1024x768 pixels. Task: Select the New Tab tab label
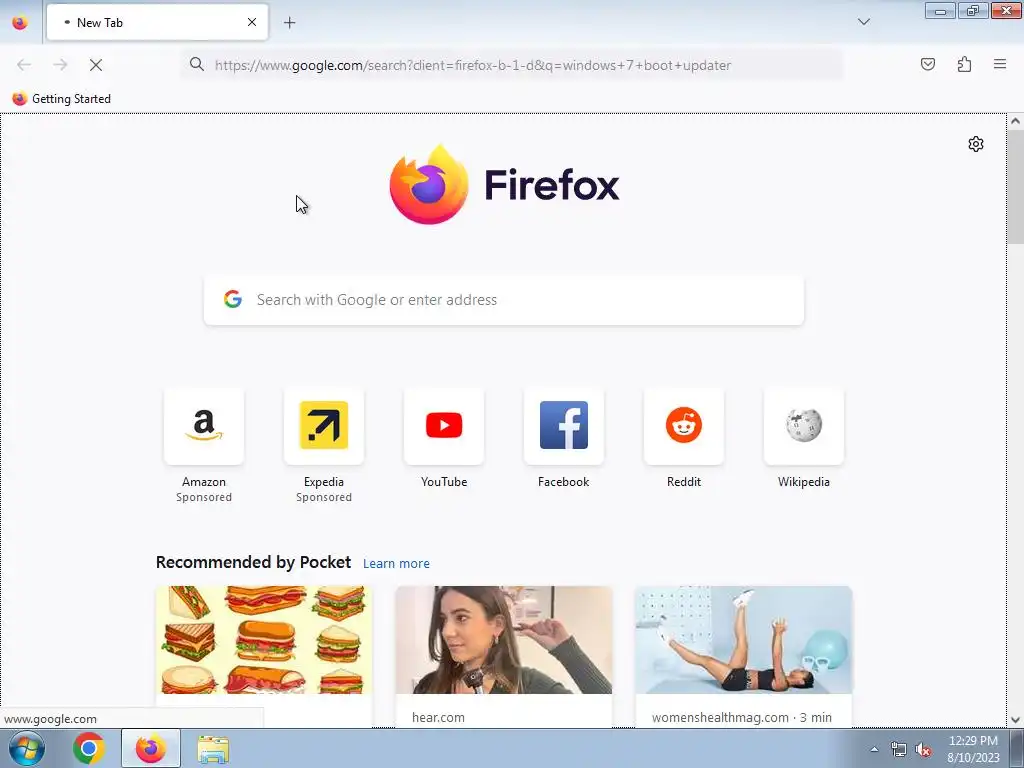[x=100, y=23]
